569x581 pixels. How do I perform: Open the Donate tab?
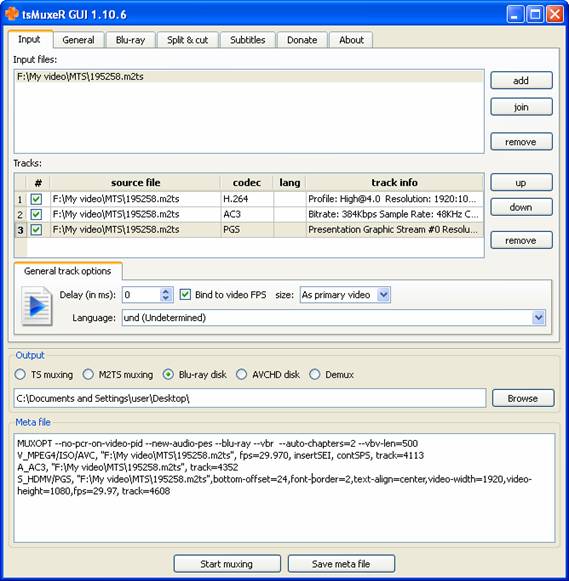point(302,40)
